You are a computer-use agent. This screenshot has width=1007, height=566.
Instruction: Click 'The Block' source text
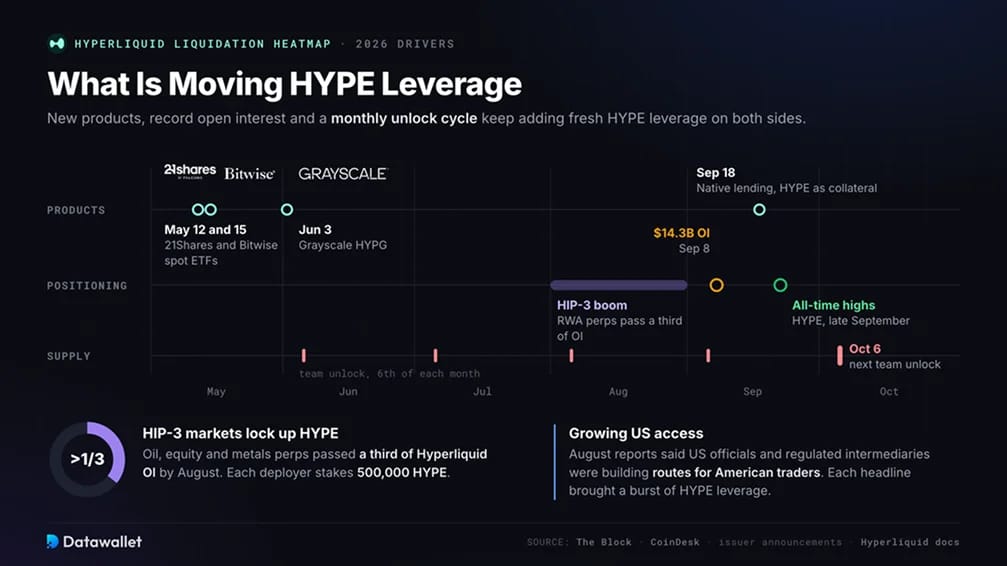coord(604,542)
